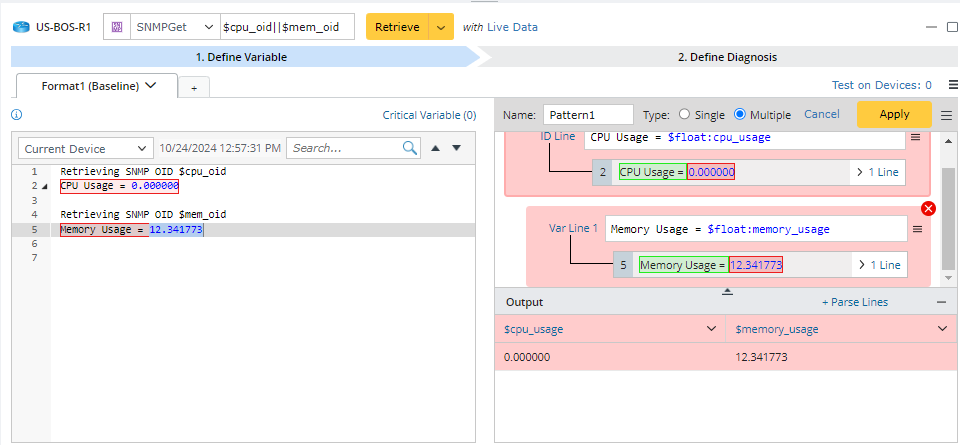
Task: Click the search magnifier icon
Action: click(x=410, y=148)
